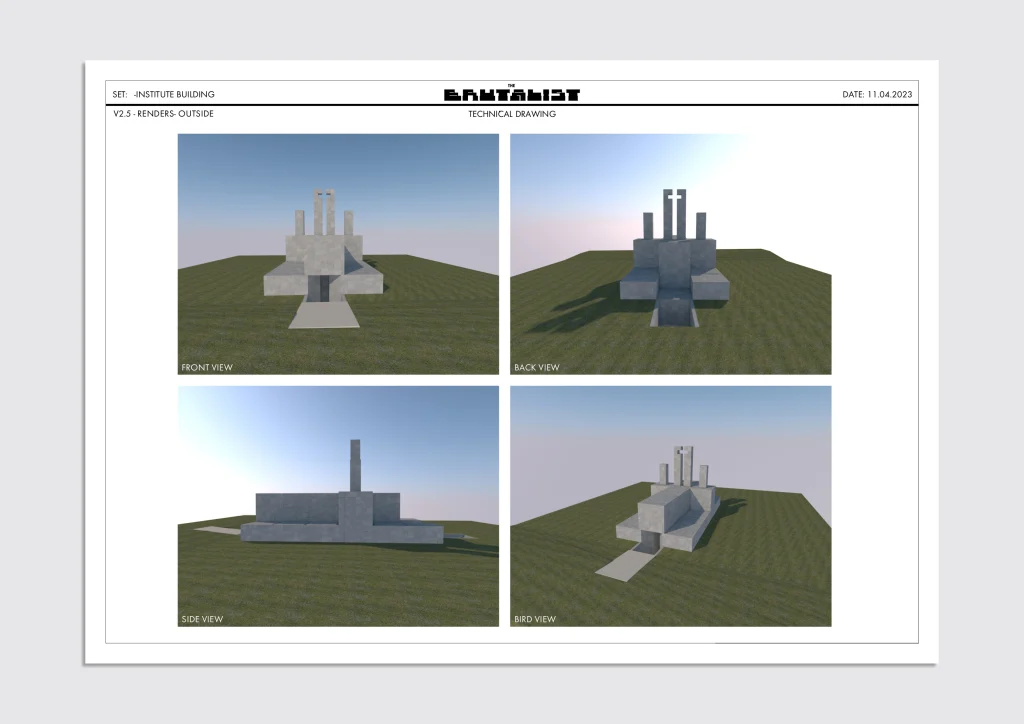This screenshot has width=1024, height=724.
Task: Click THE BRUTALIST logo icon
Action: (513, 92)
